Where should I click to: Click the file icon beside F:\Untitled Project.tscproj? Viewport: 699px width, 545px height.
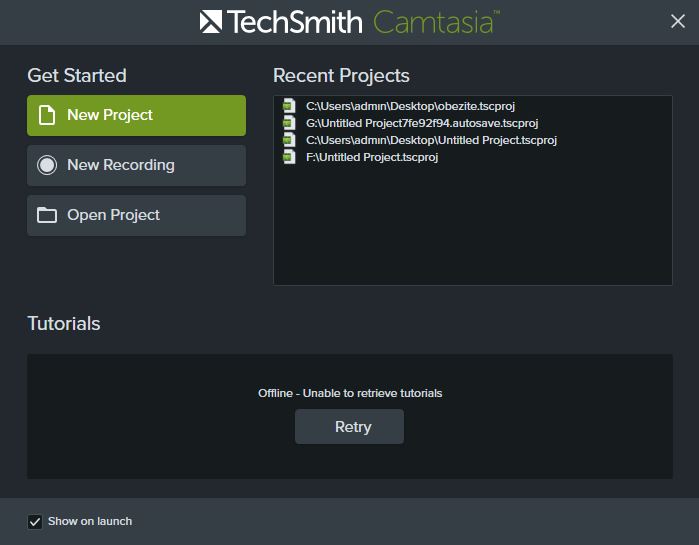tap(289, 156)
